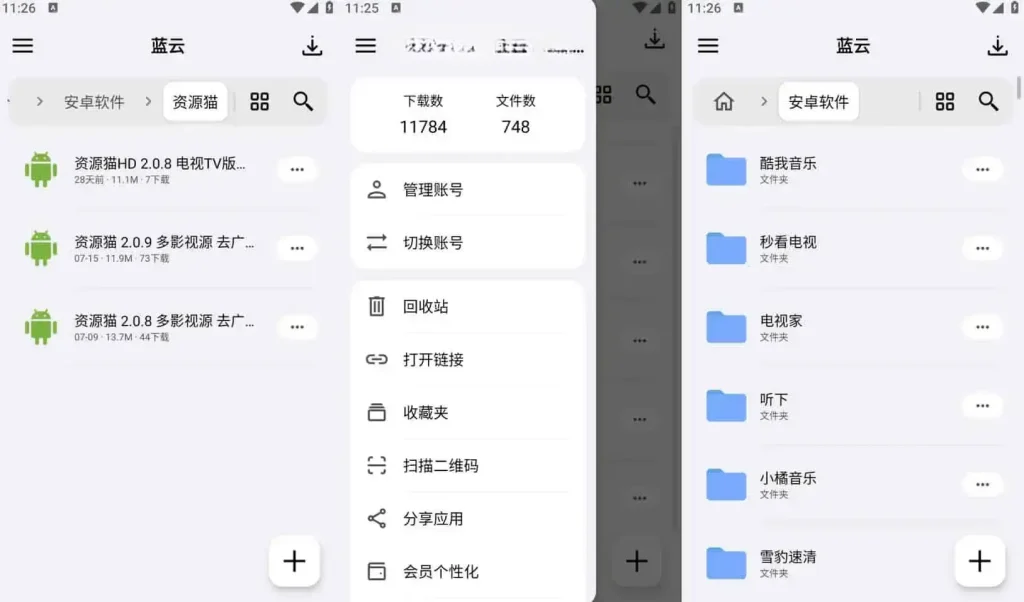Viewport: 1024px width, 602px height.
Task: Open more options for the 酷我音乐 folder
Action: coord(982,169)
